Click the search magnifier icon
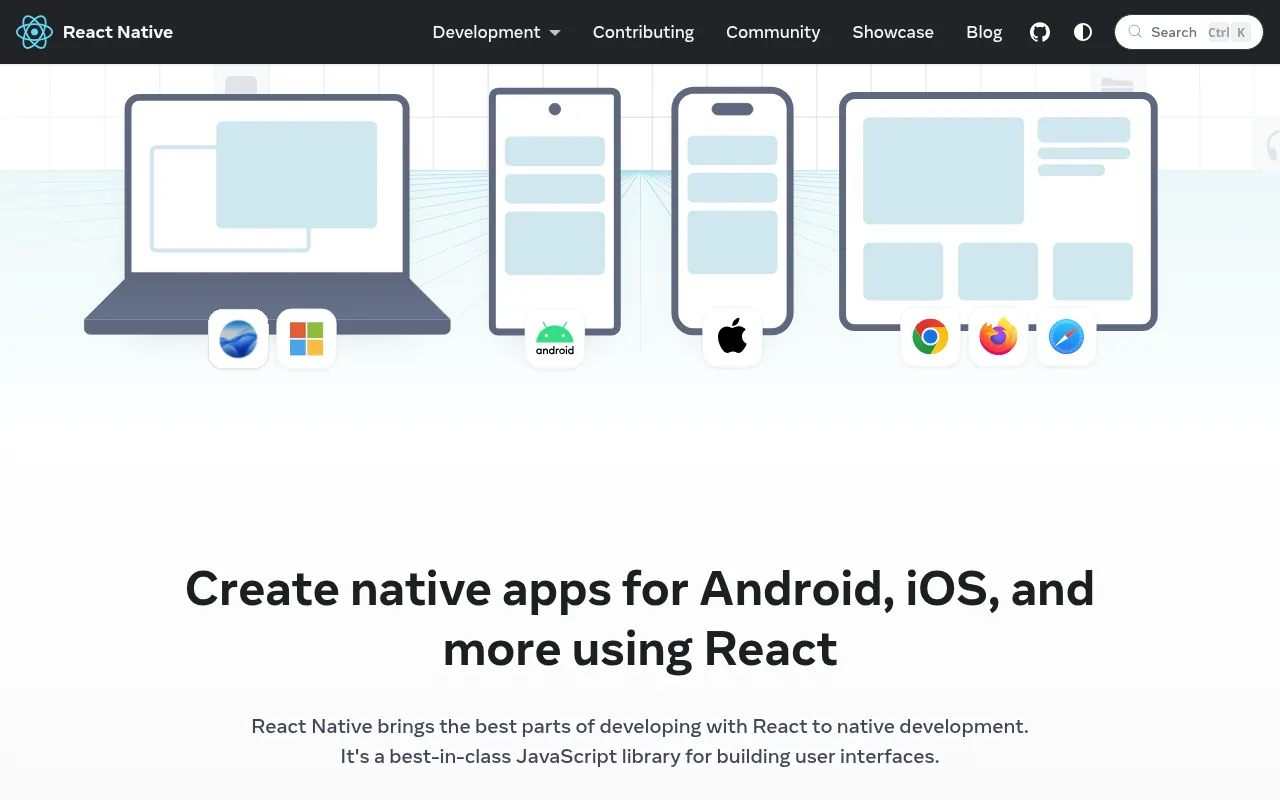This screenshot has height=800, width=1280. tap(1135, 32)
